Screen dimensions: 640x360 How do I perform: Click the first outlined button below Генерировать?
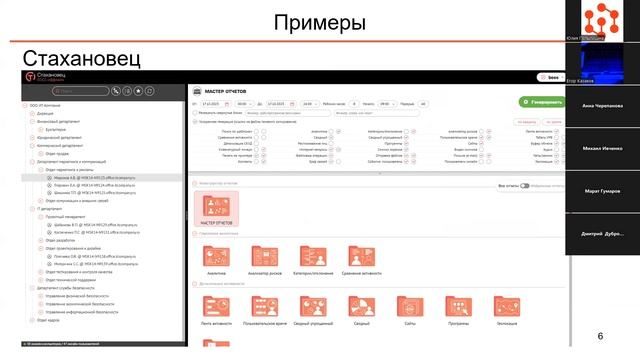tap(527, 122)
